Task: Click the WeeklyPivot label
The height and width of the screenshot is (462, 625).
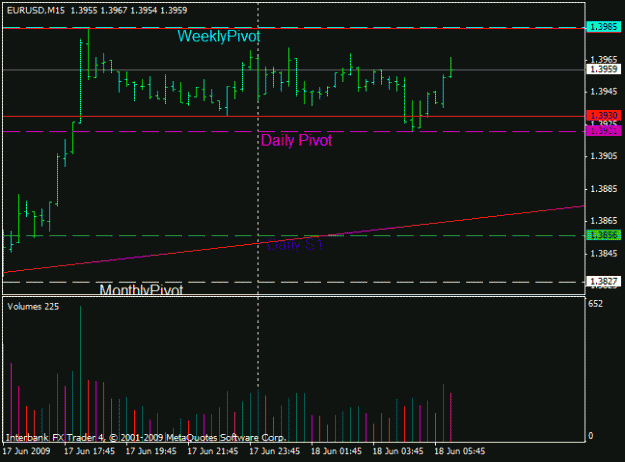Action: (x=218, y=36)
